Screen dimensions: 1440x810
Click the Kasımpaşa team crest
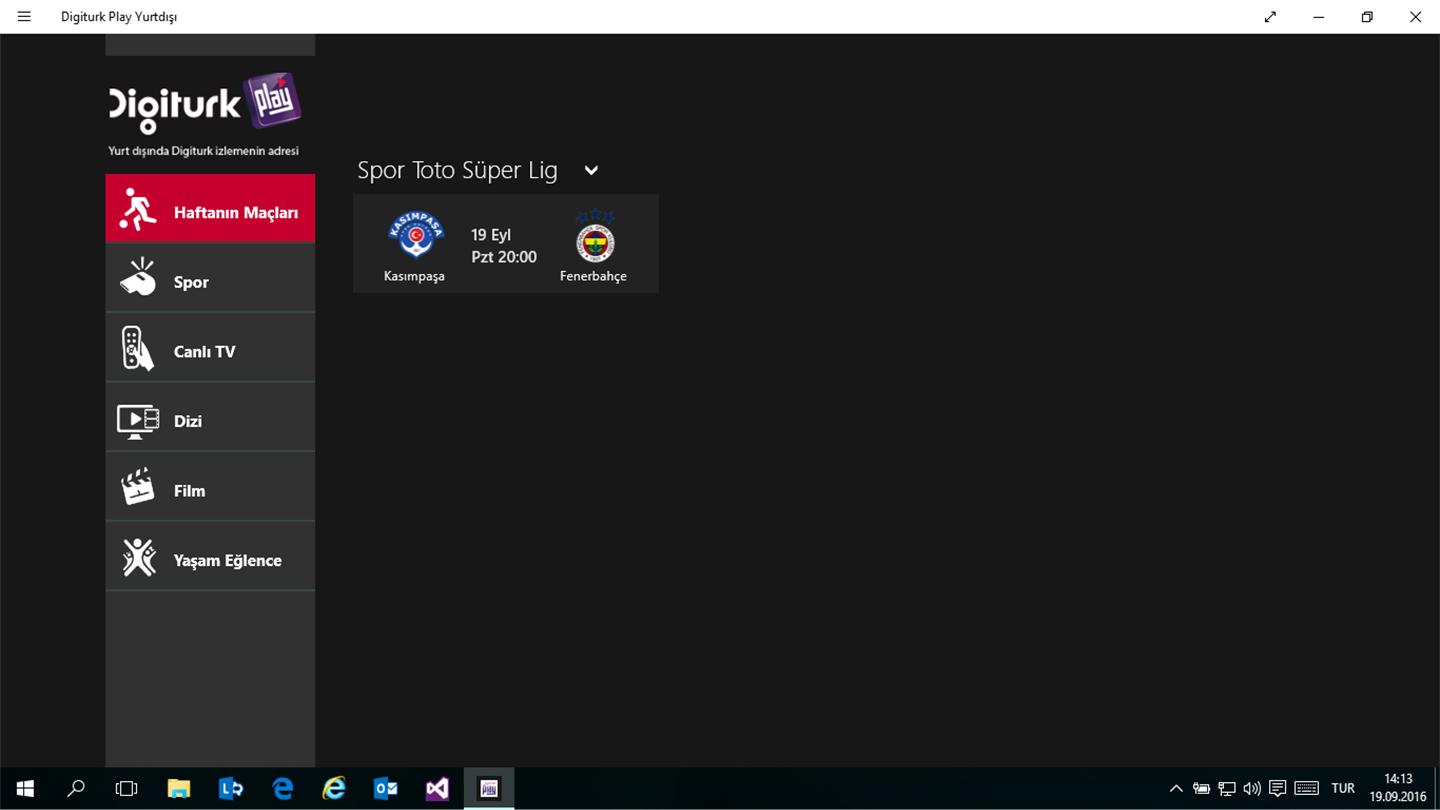(415, 236)
